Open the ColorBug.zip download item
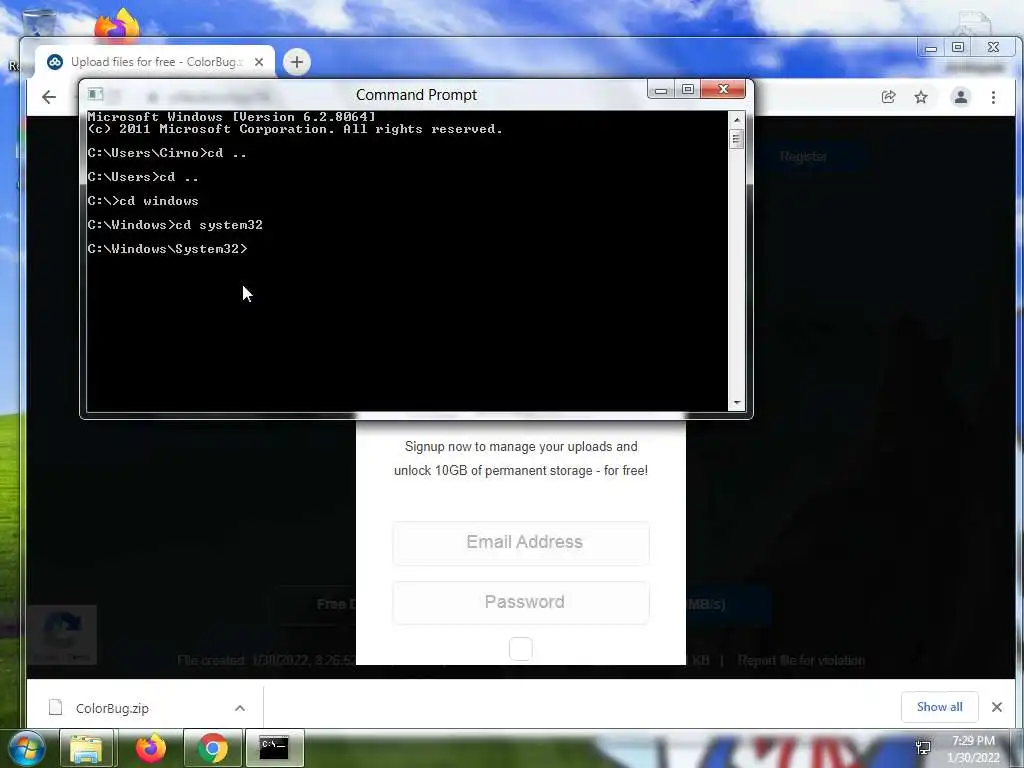This screenshot has width=1024, height=768. [111, 708]
